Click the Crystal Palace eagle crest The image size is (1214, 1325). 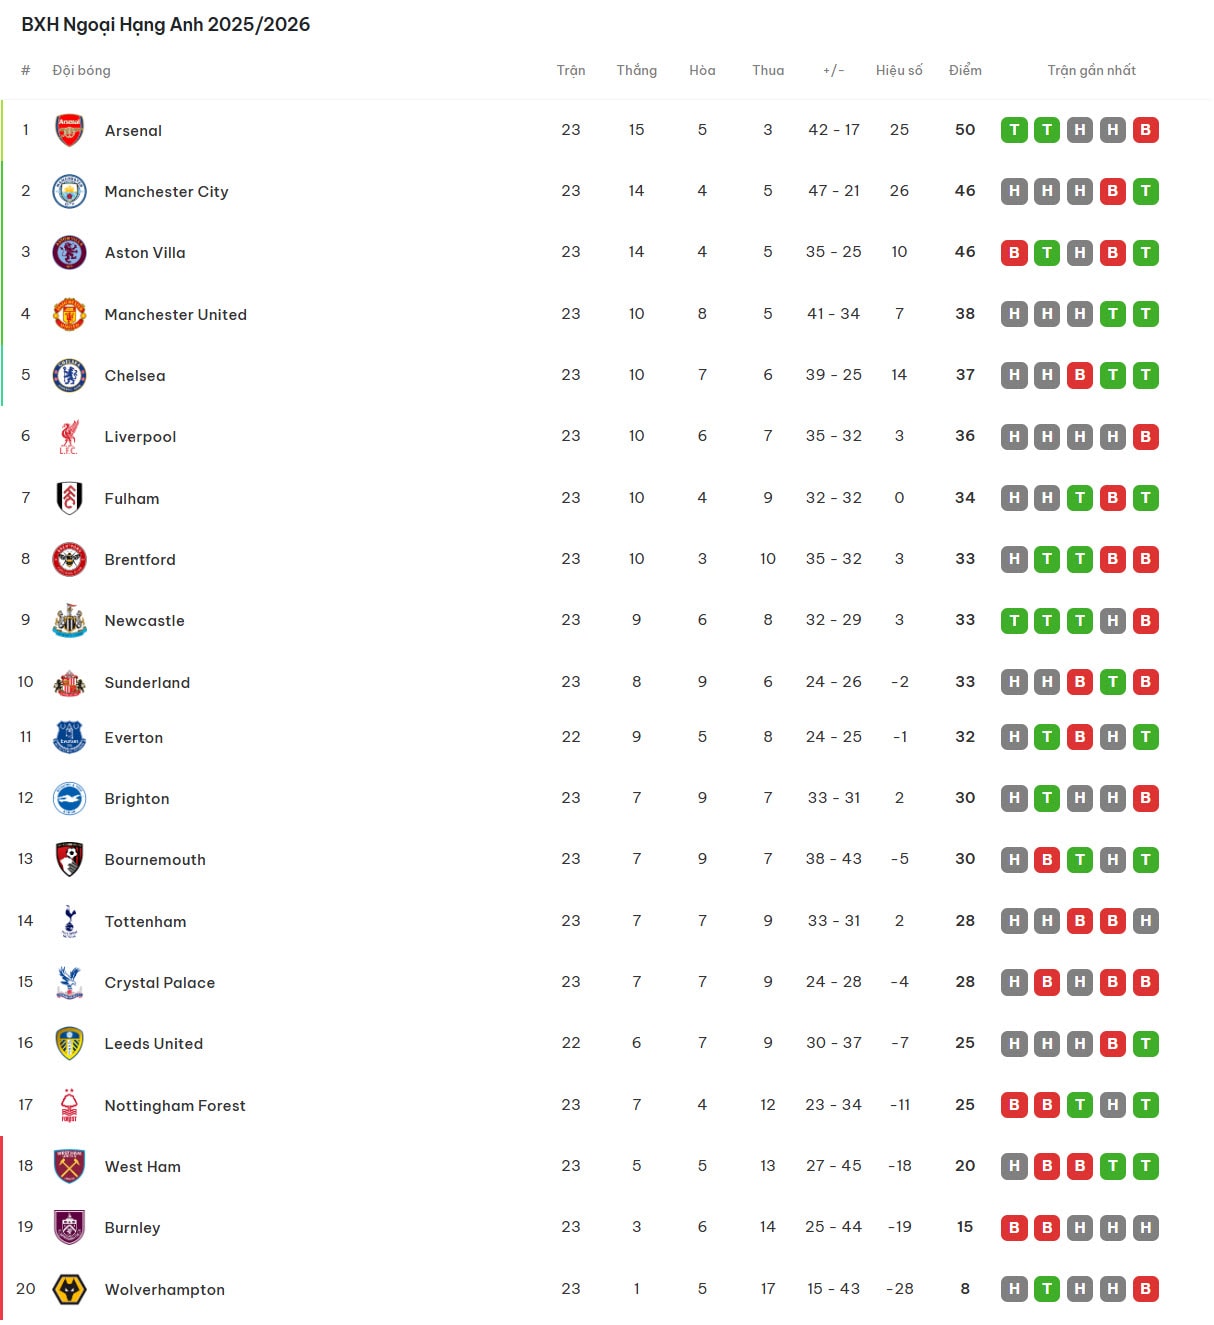(69, 982)
